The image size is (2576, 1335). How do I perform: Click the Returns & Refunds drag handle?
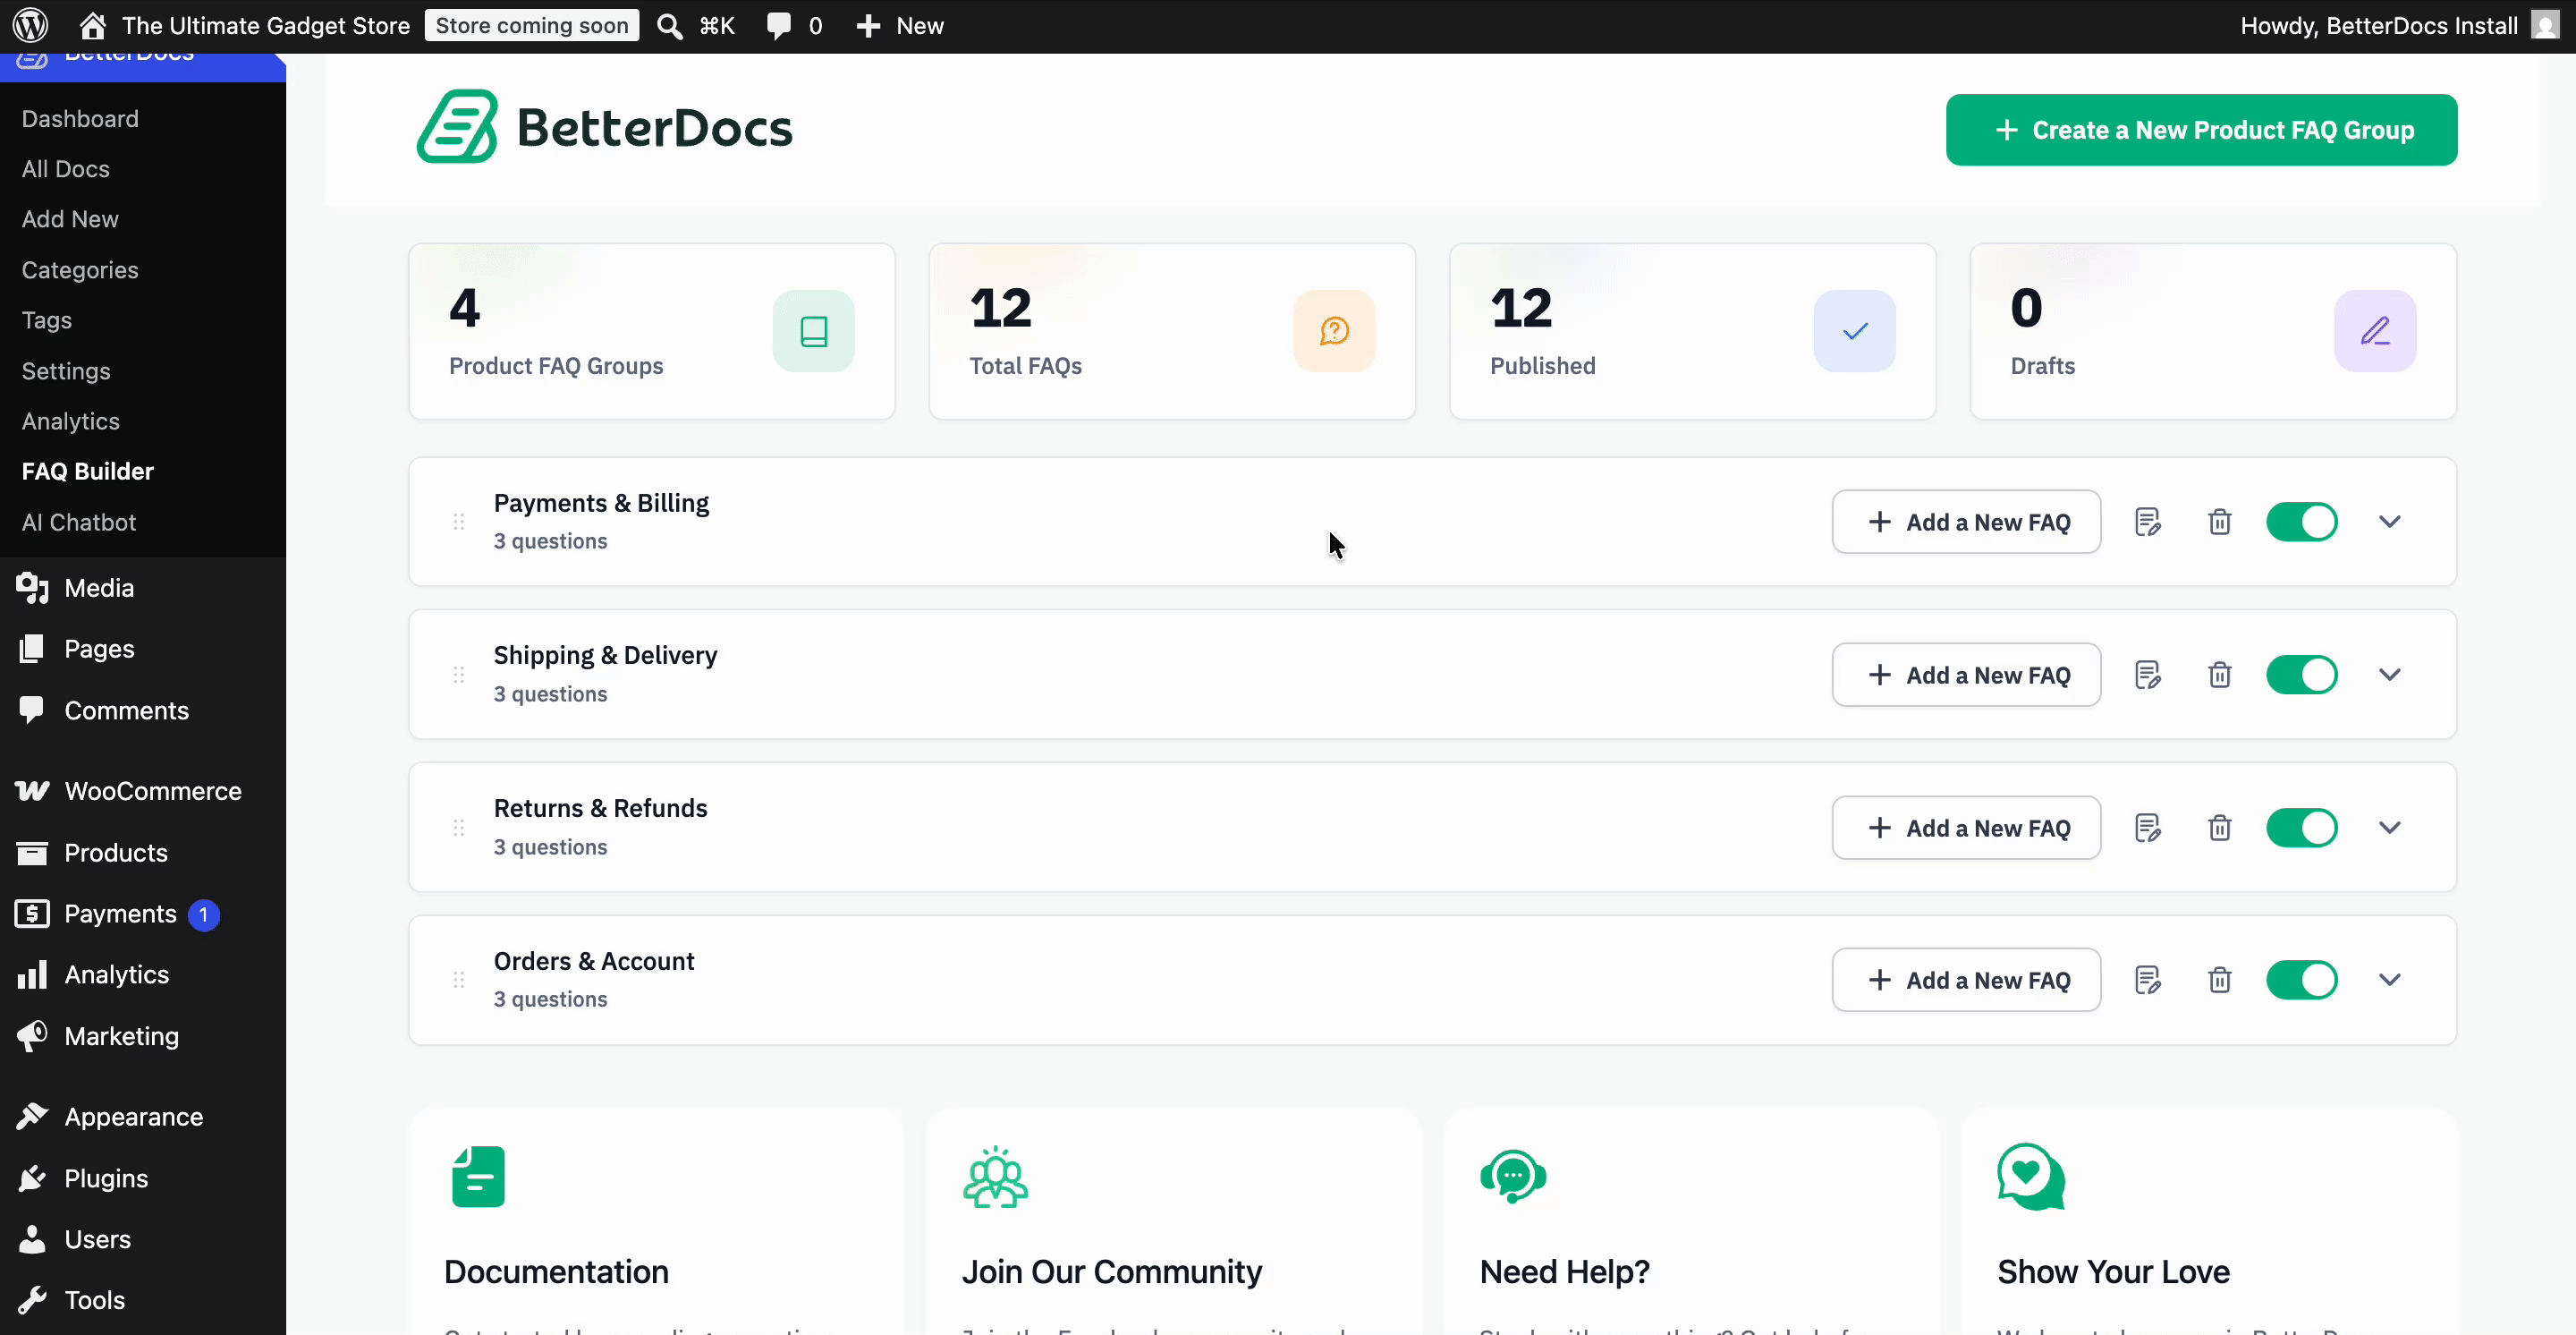(459, 828)
